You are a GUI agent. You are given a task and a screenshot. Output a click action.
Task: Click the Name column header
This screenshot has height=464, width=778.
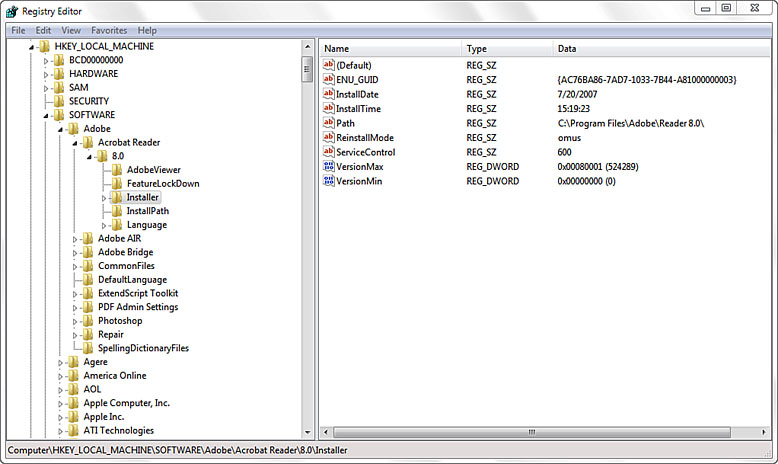(x=391, y=49)
